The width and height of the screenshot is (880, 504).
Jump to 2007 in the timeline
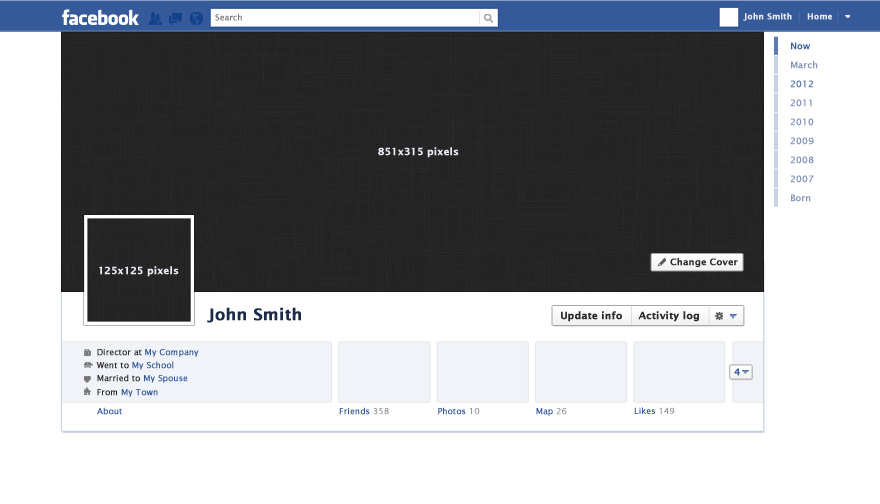click(x=801, y=180)
